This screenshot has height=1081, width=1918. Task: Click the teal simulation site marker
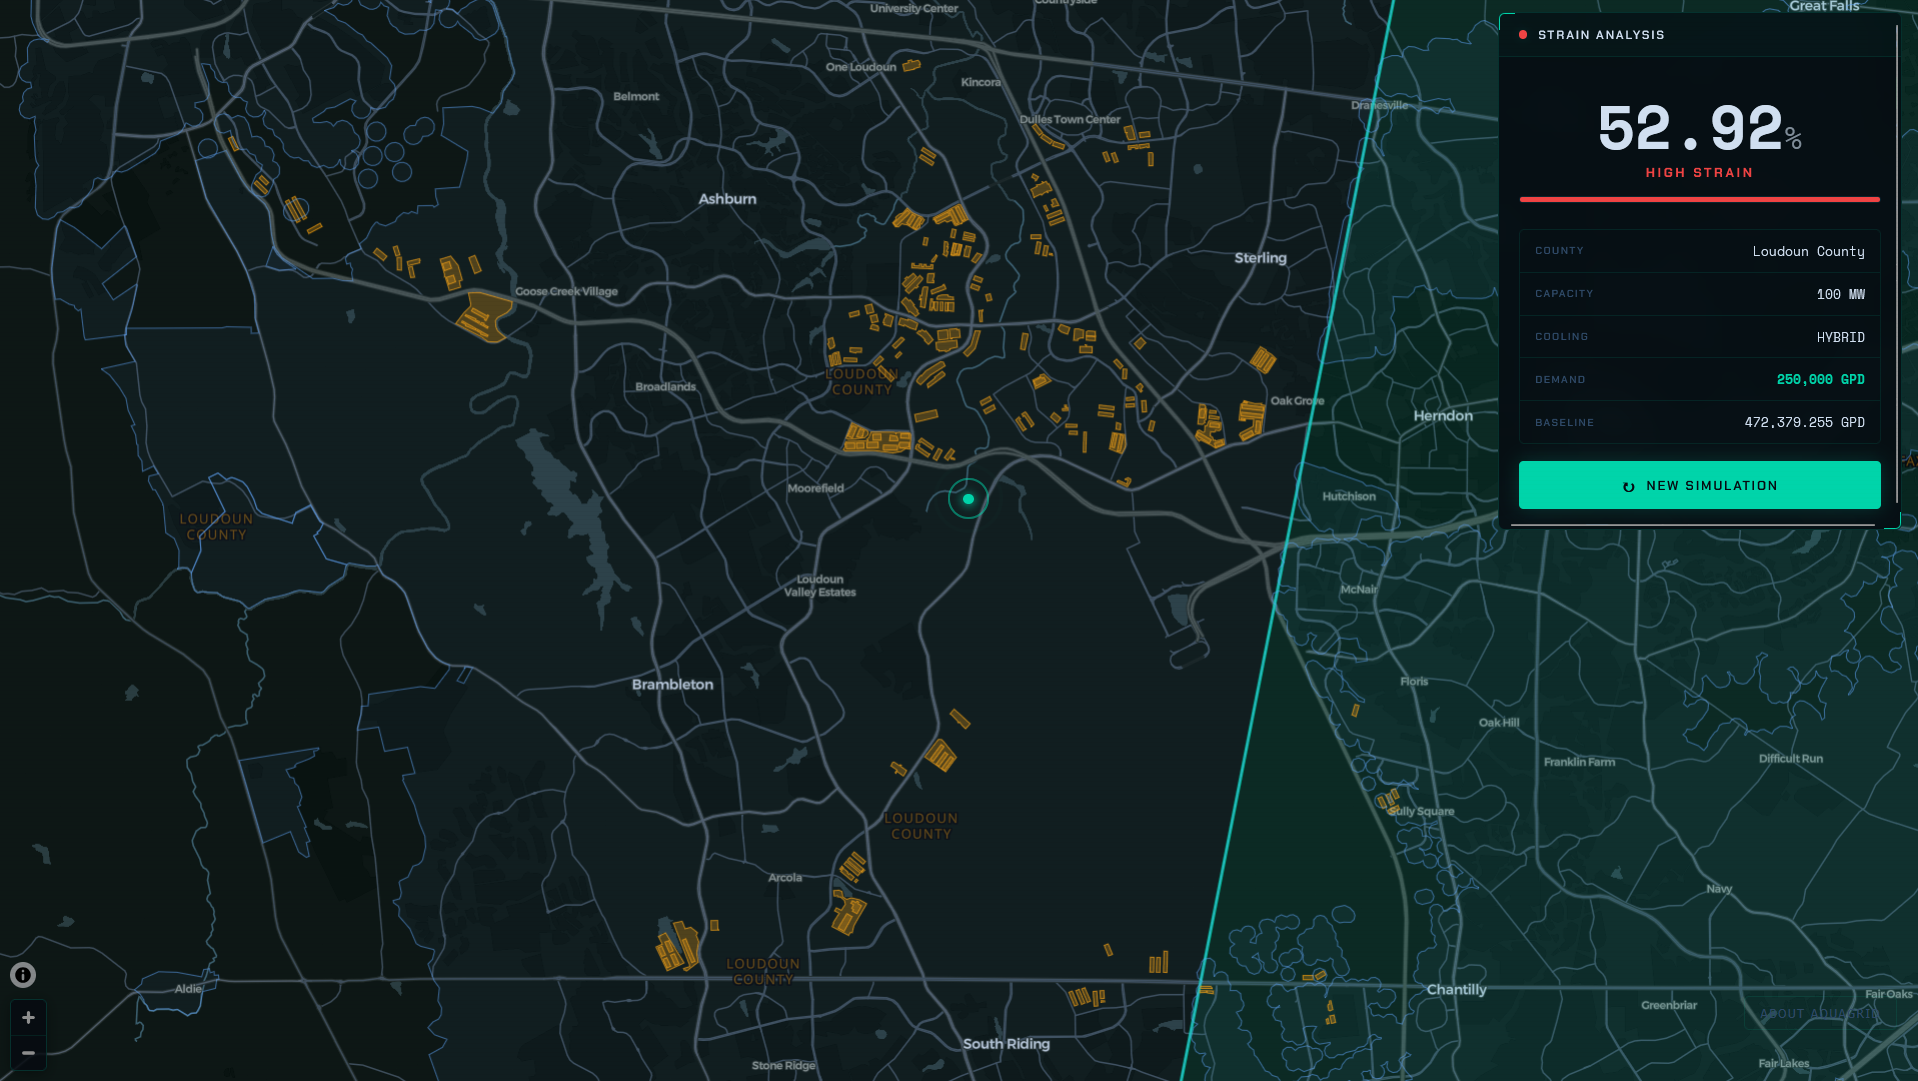[x=968, y=499]
